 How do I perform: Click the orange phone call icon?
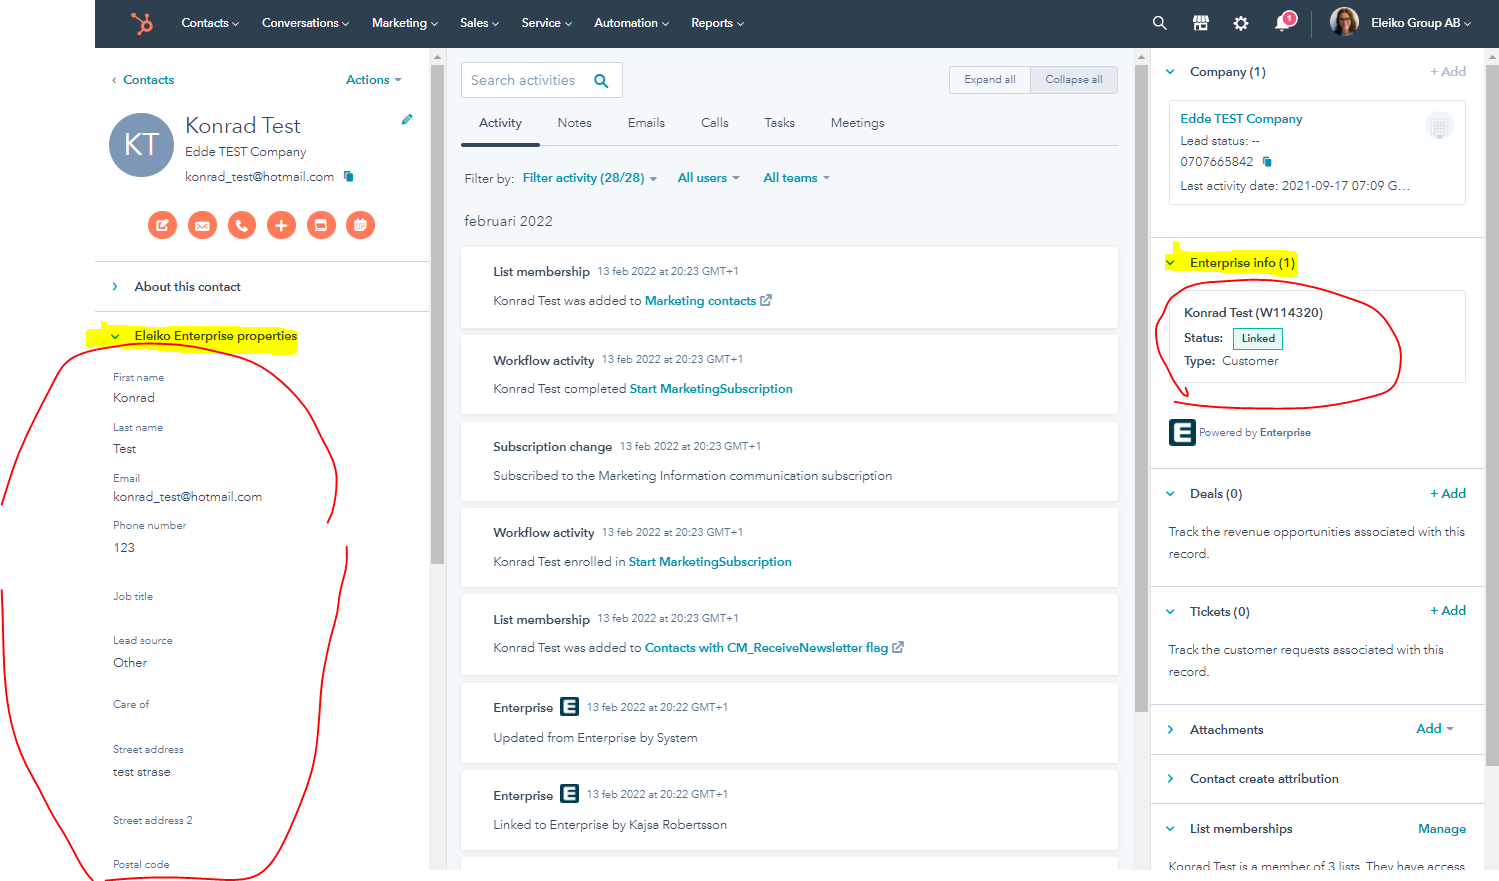click(x=242, y=225)
